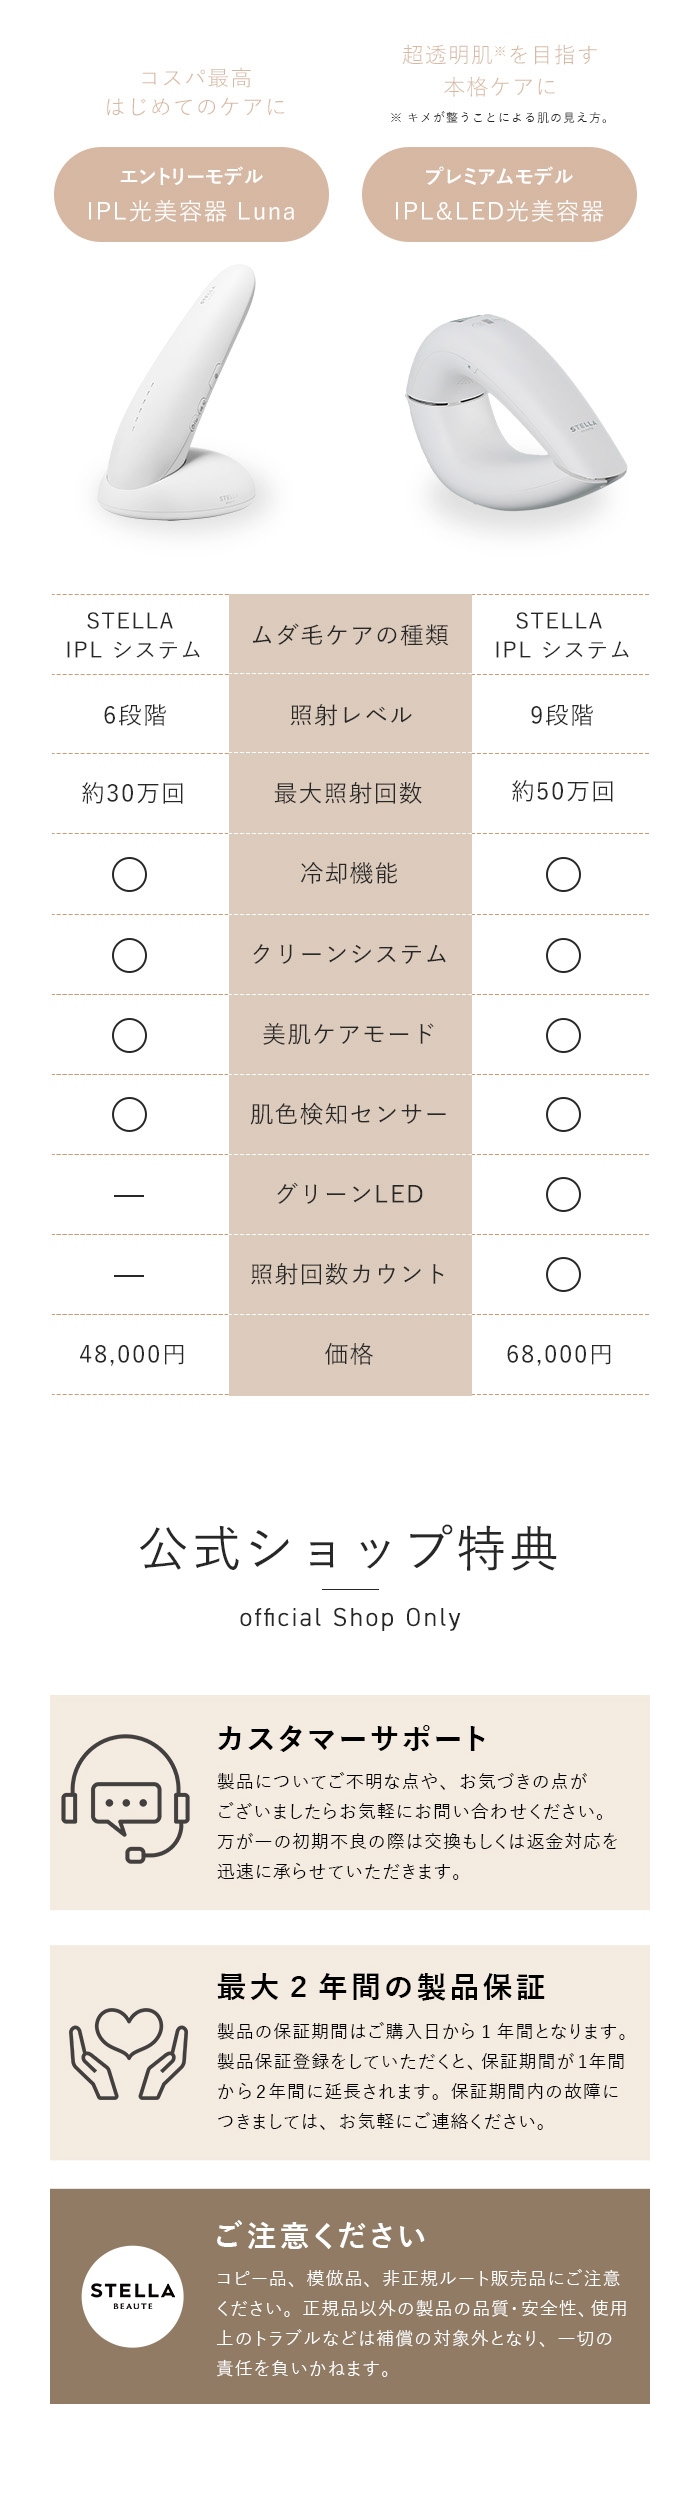
Task: Click the 最大照射回数 row label
Action: click(349, 793)
